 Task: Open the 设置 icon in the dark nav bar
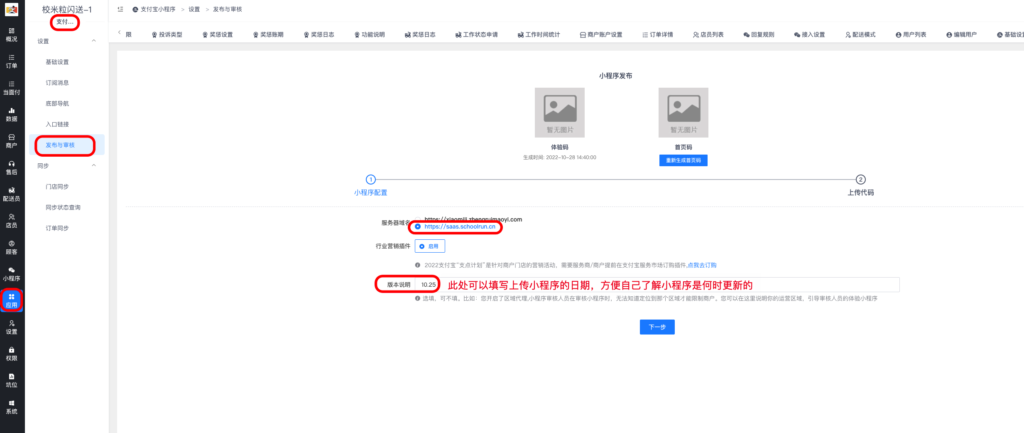point(12,327)
